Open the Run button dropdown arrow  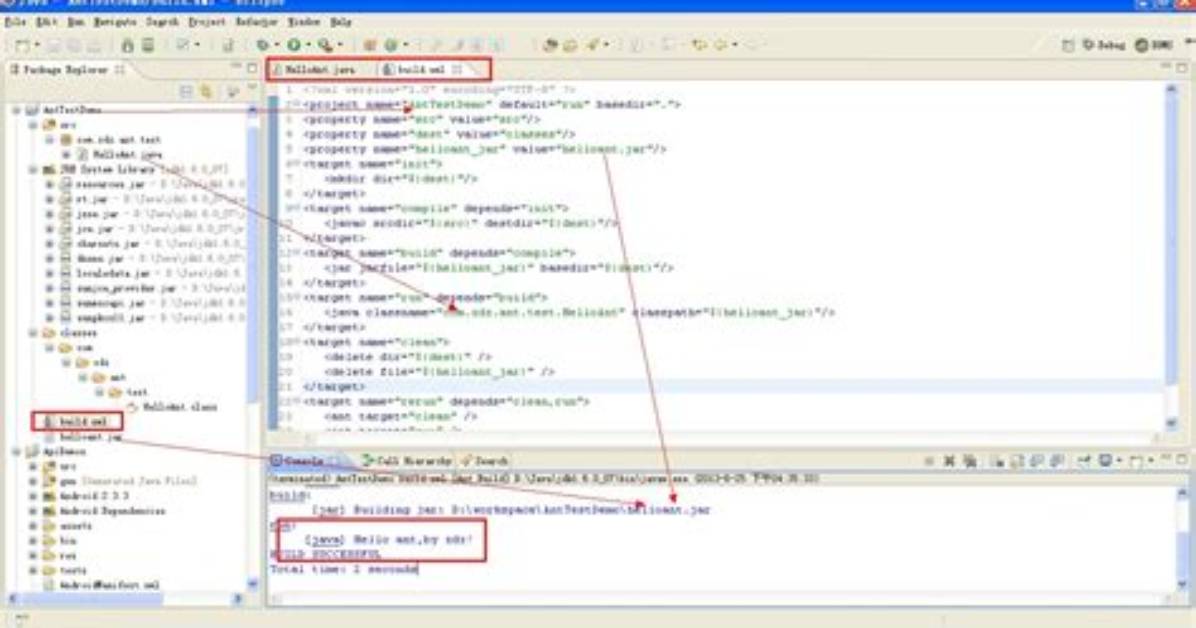click(x=308, y=46)
